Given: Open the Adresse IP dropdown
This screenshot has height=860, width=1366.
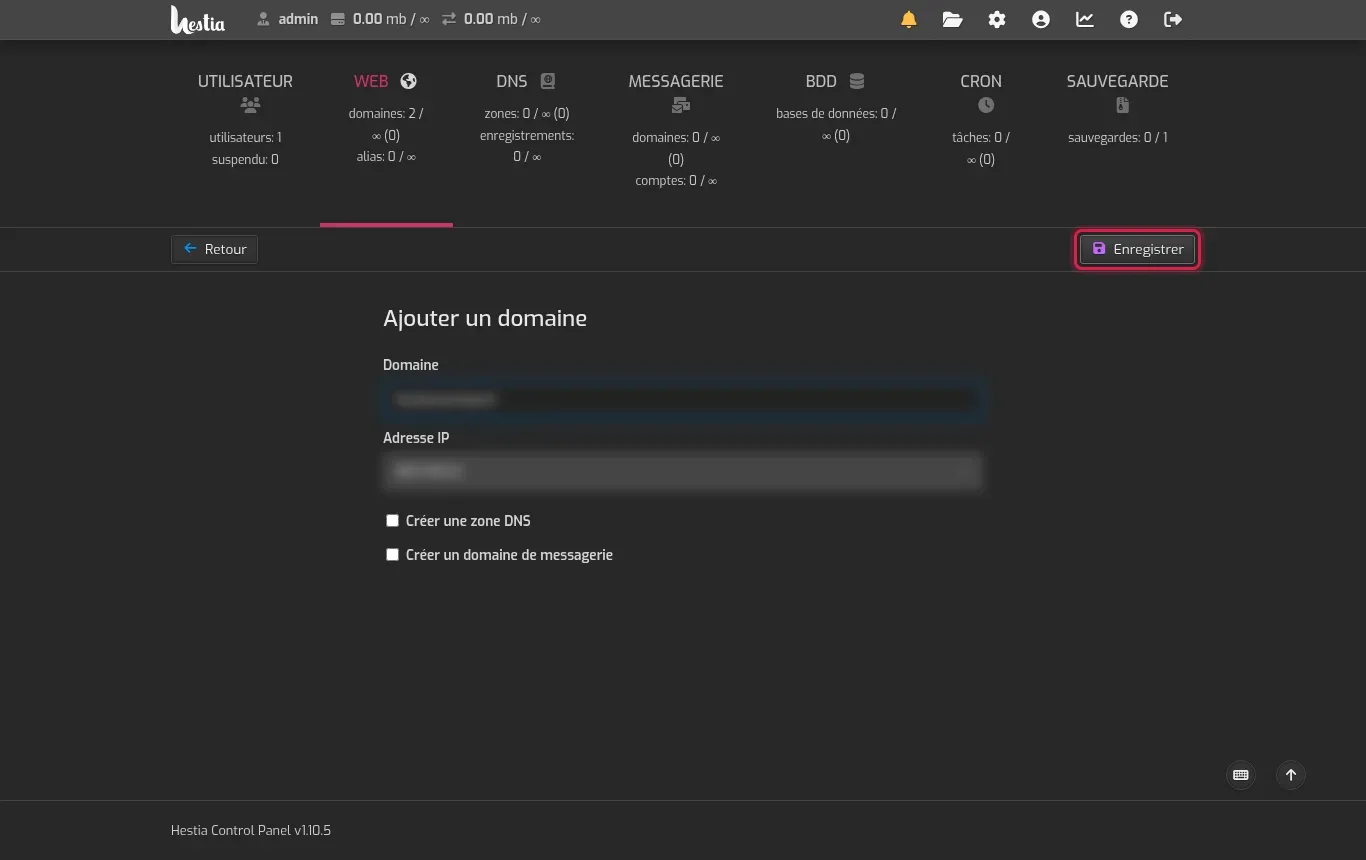Looking at the screenshot, I should point(682,471).
